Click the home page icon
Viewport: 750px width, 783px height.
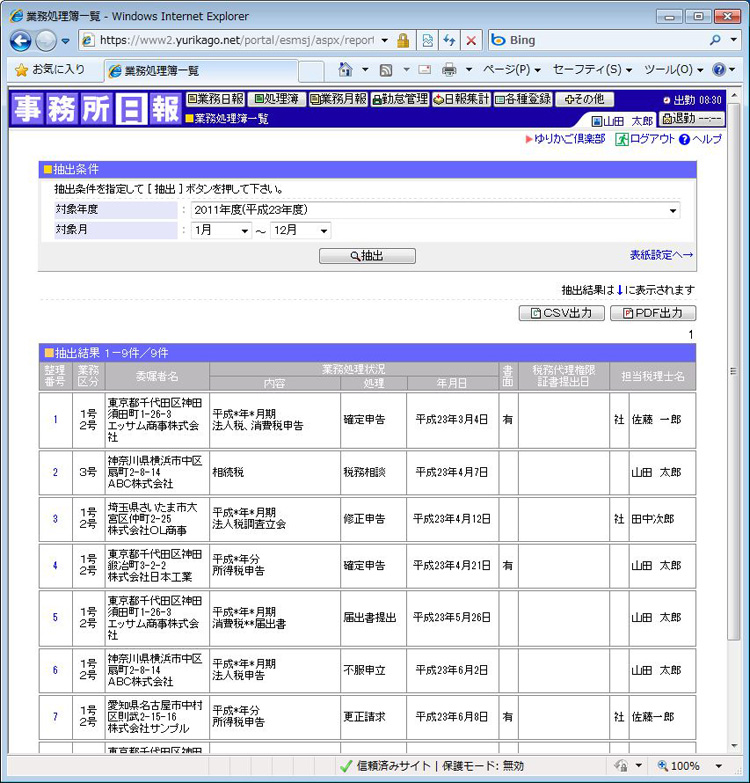pos(346,70)
